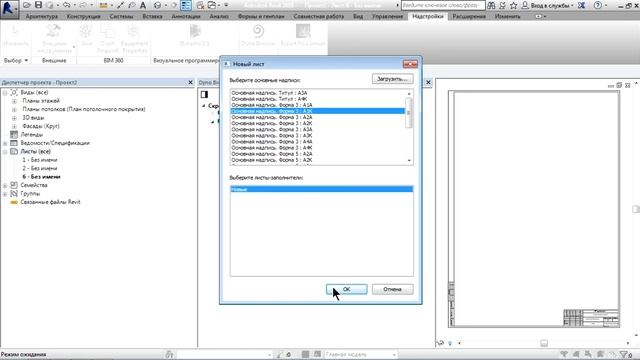Click the thin lines icon in quick access toolbar
The image size is (640, 360).
click(x=186, y=5)
